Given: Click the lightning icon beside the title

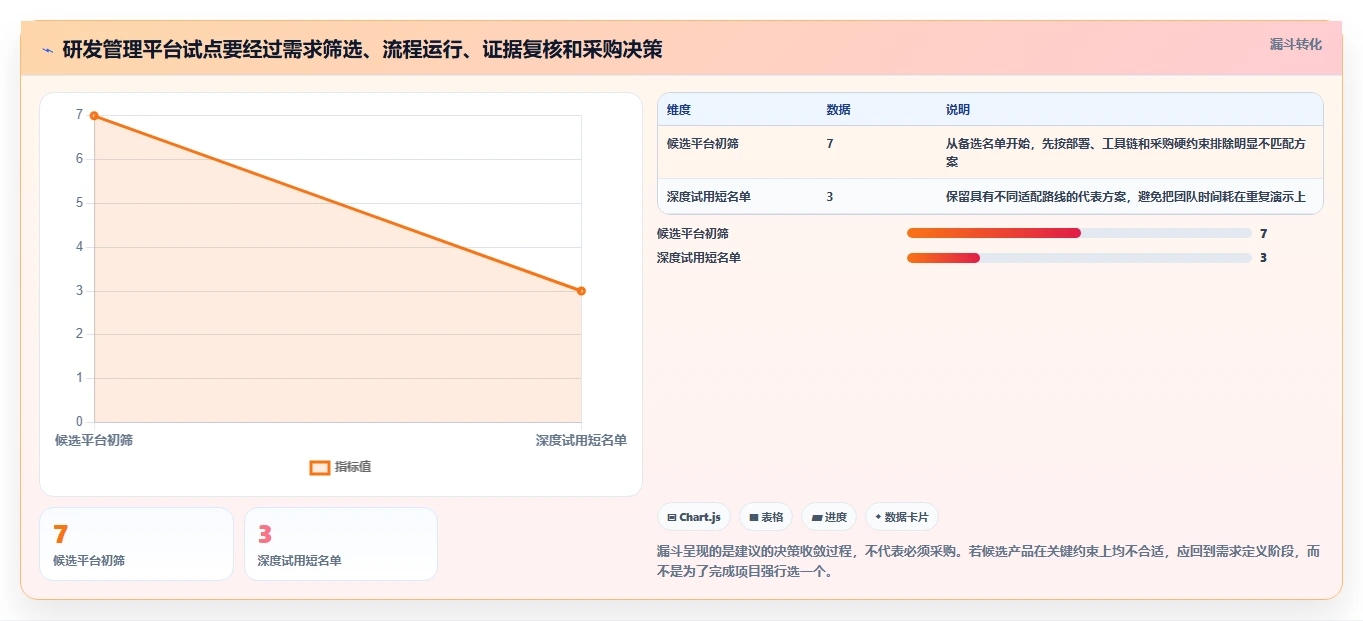Looking at the screenshot, I should point(47,50).
